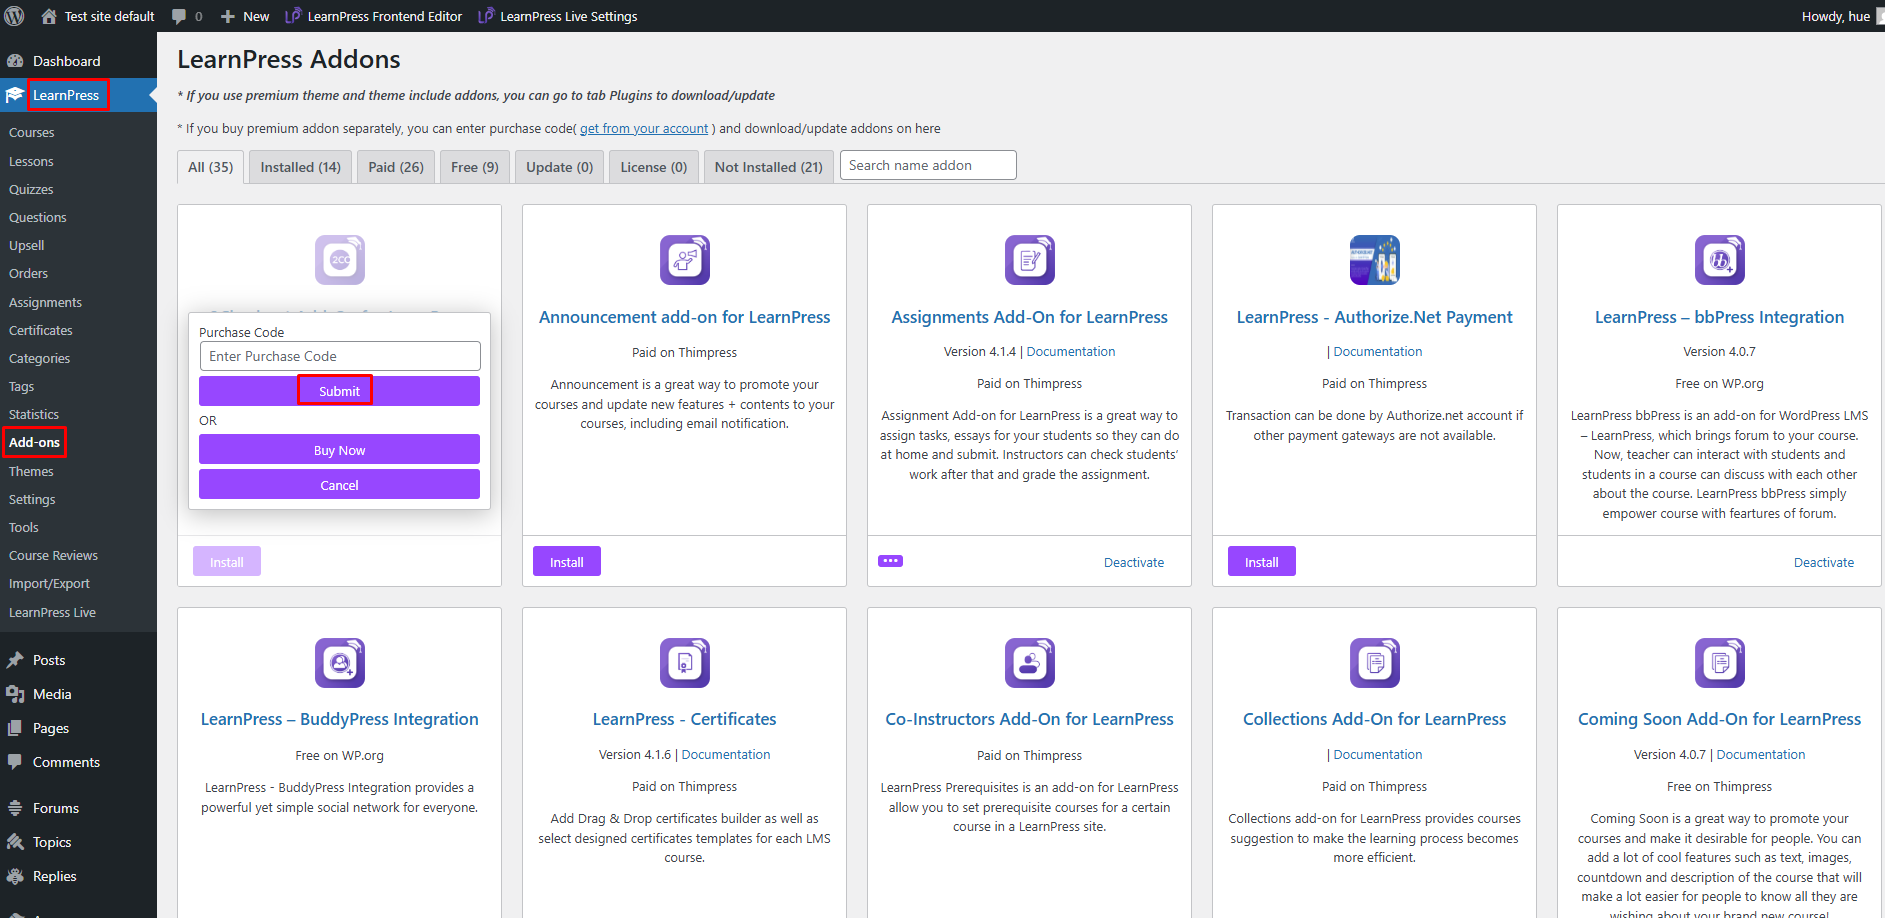Click the Authorize.Net Payment thumbnail icon
The image size is (1885, 918).
1375,260
